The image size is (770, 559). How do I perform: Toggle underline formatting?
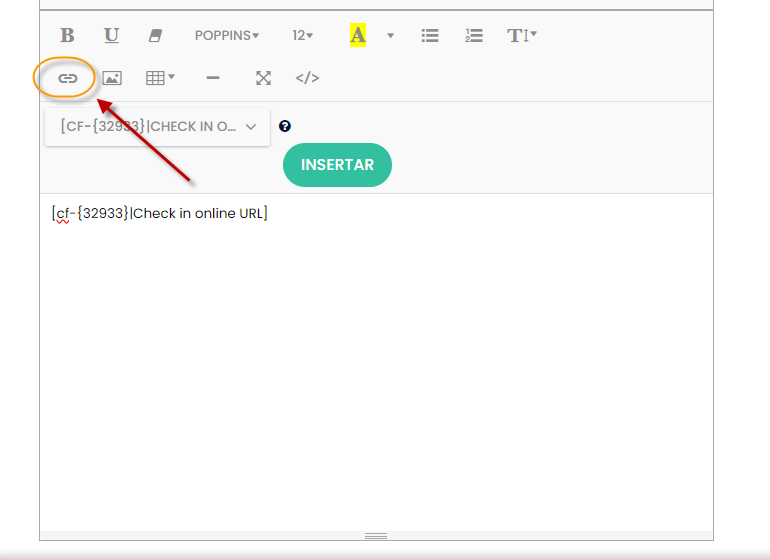tap(111, 35)
